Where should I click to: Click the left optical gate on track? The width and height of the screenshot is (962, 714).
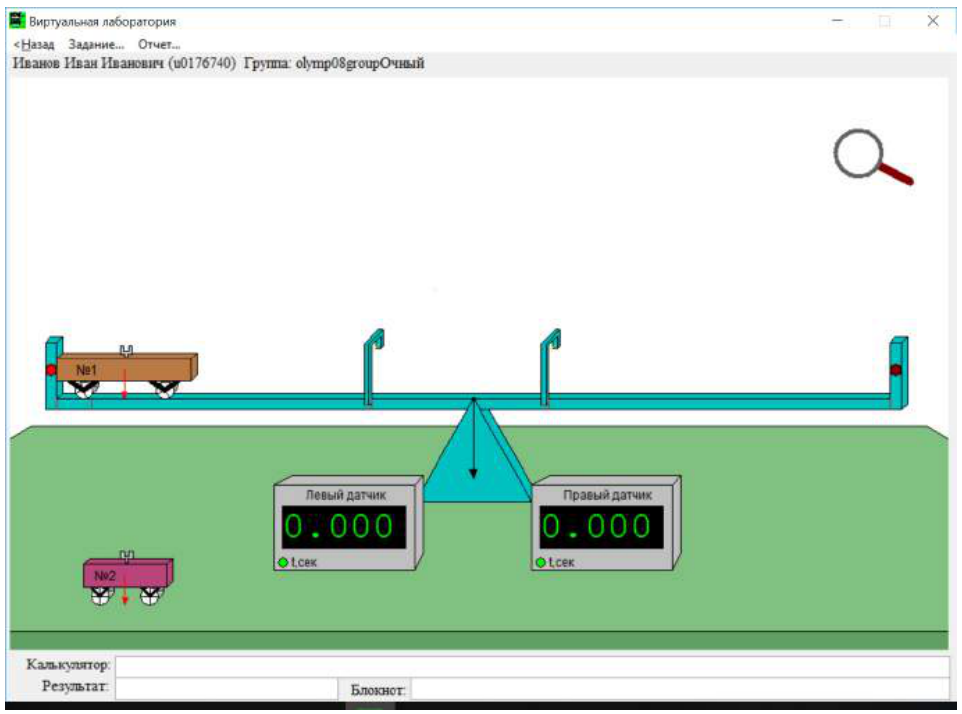tap(373, 367)
